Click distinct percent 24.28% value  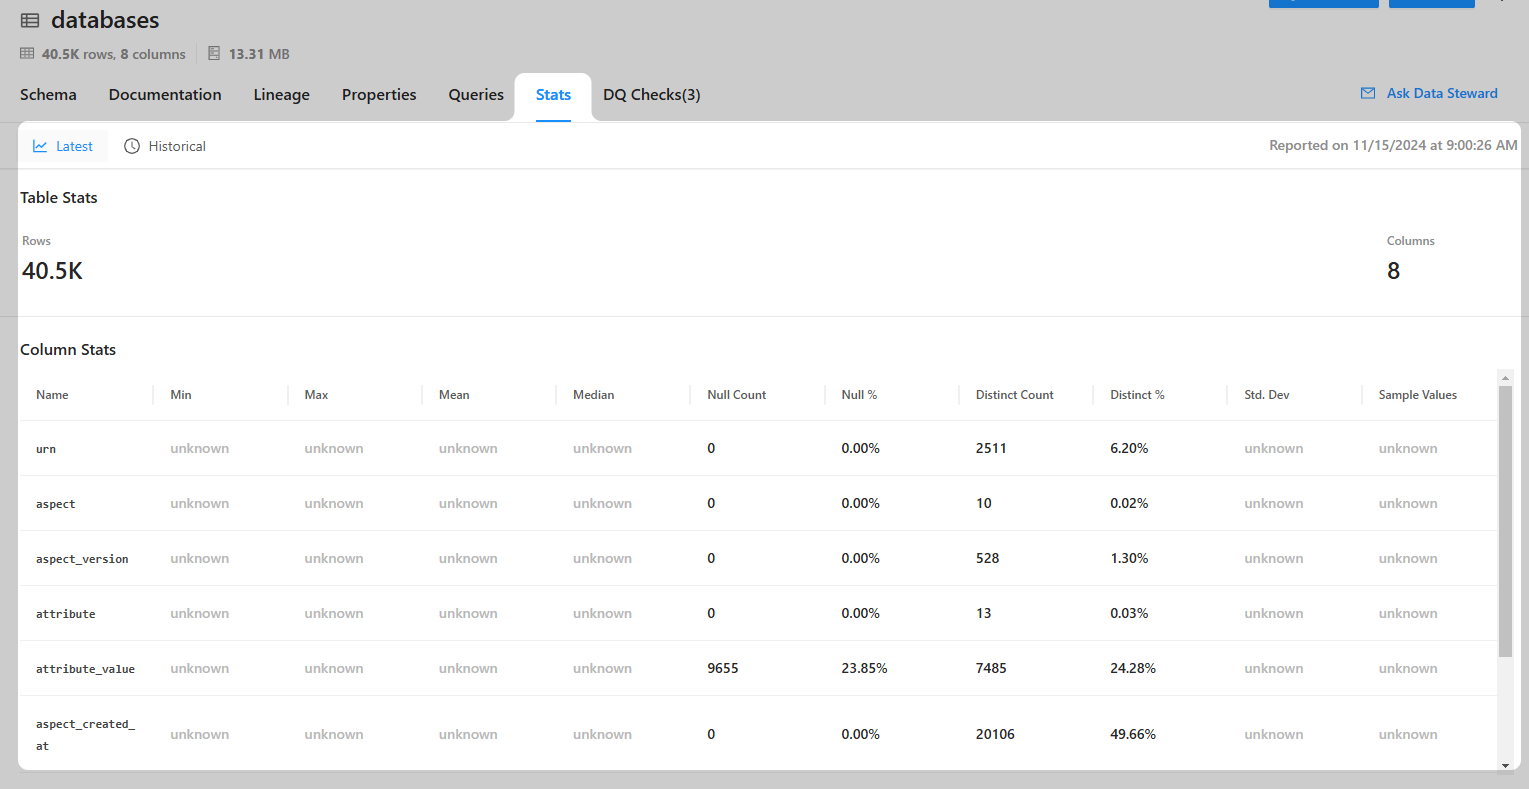(x=1133, y=668)
